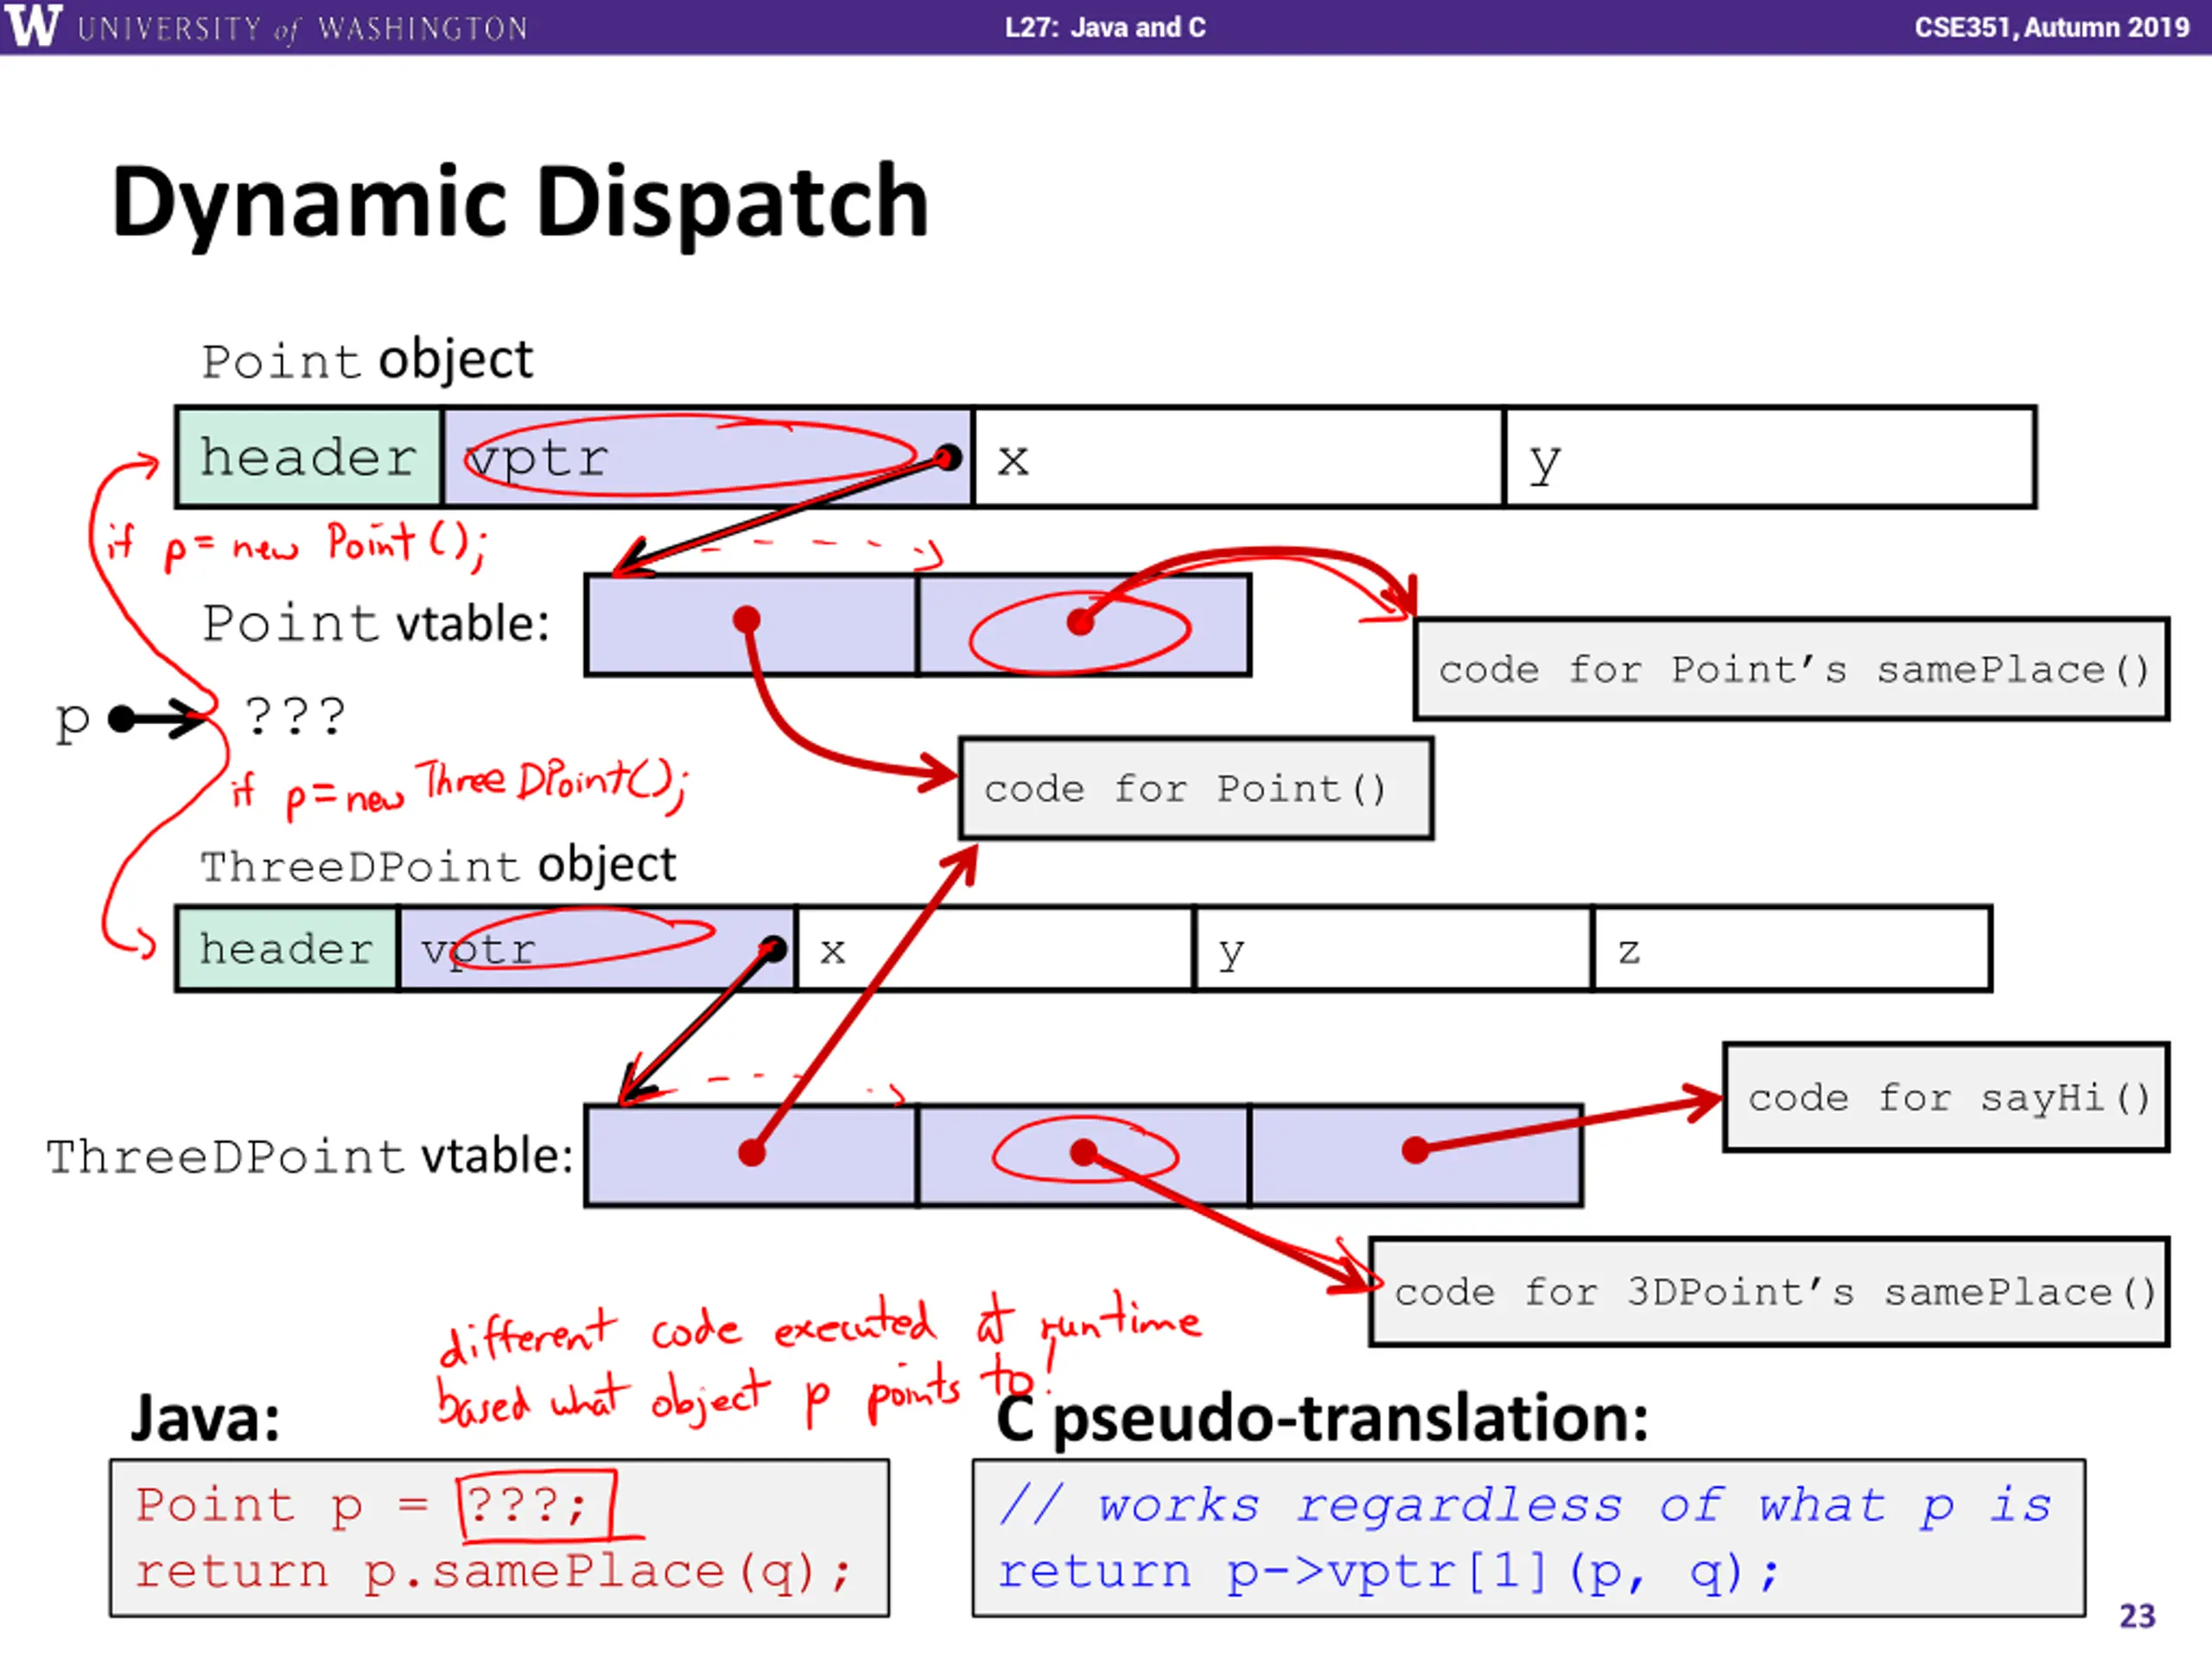Click the slide number 23

[x=2137, y=1616]
